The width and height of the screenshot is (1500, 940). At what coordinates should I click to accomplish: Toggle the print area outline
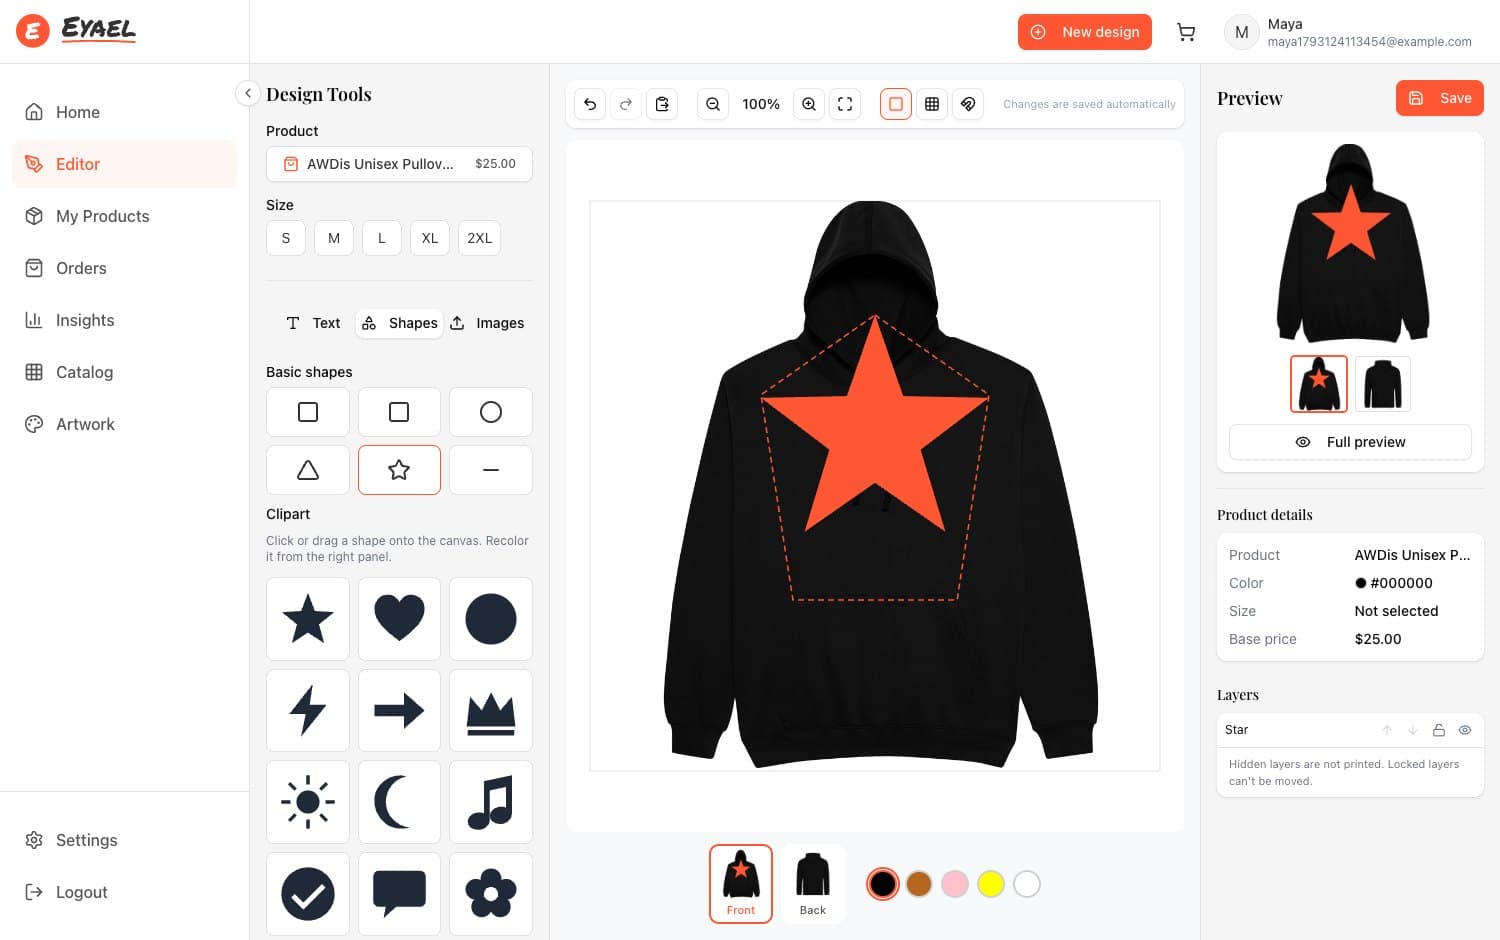pyautogui.click(x=896, y=104)
